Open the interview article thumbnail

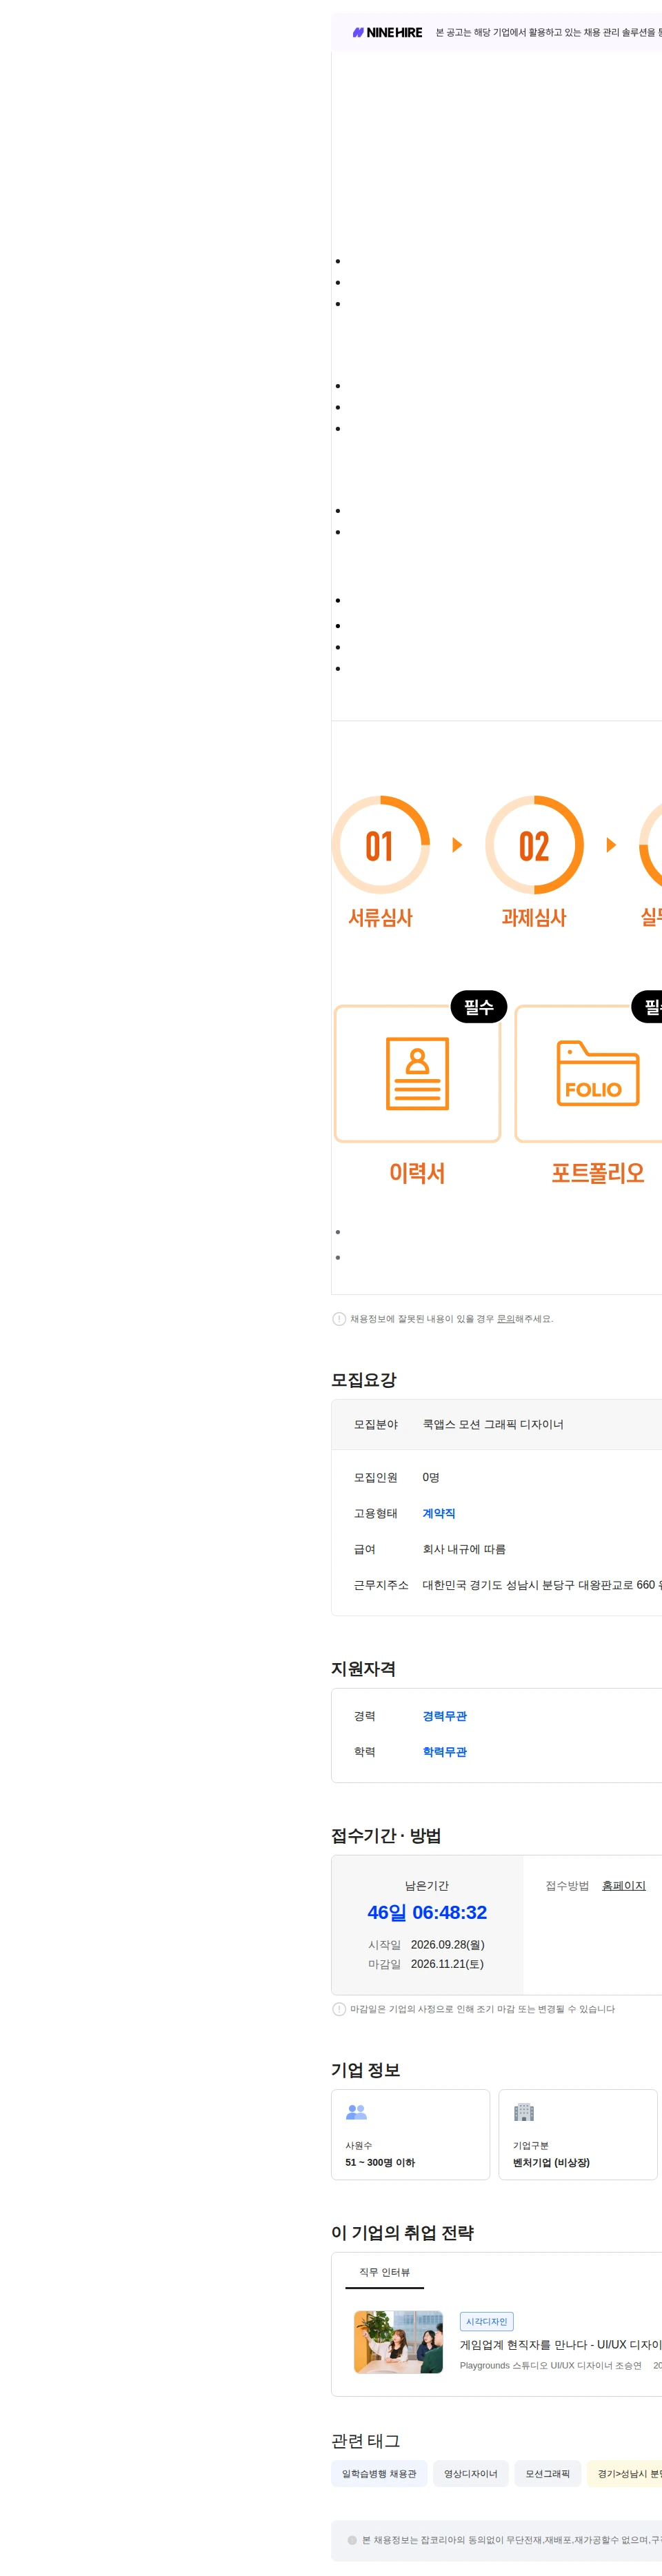(398, 2342)
